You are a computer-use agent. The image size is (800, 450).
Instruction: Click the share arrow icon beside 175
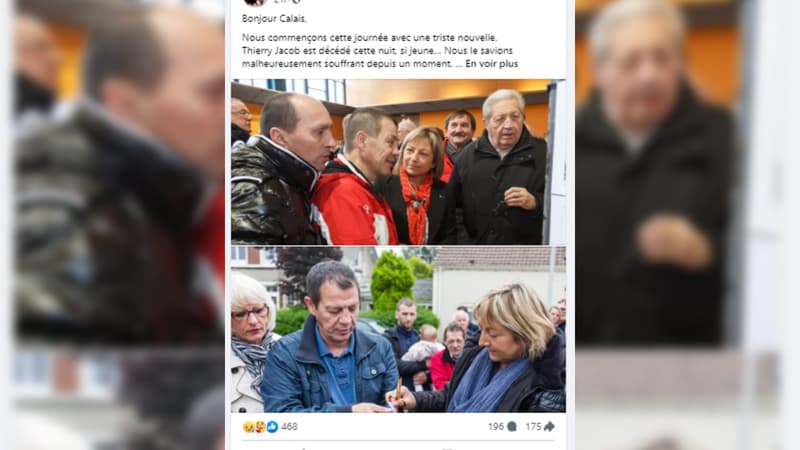tap(549, 427)
